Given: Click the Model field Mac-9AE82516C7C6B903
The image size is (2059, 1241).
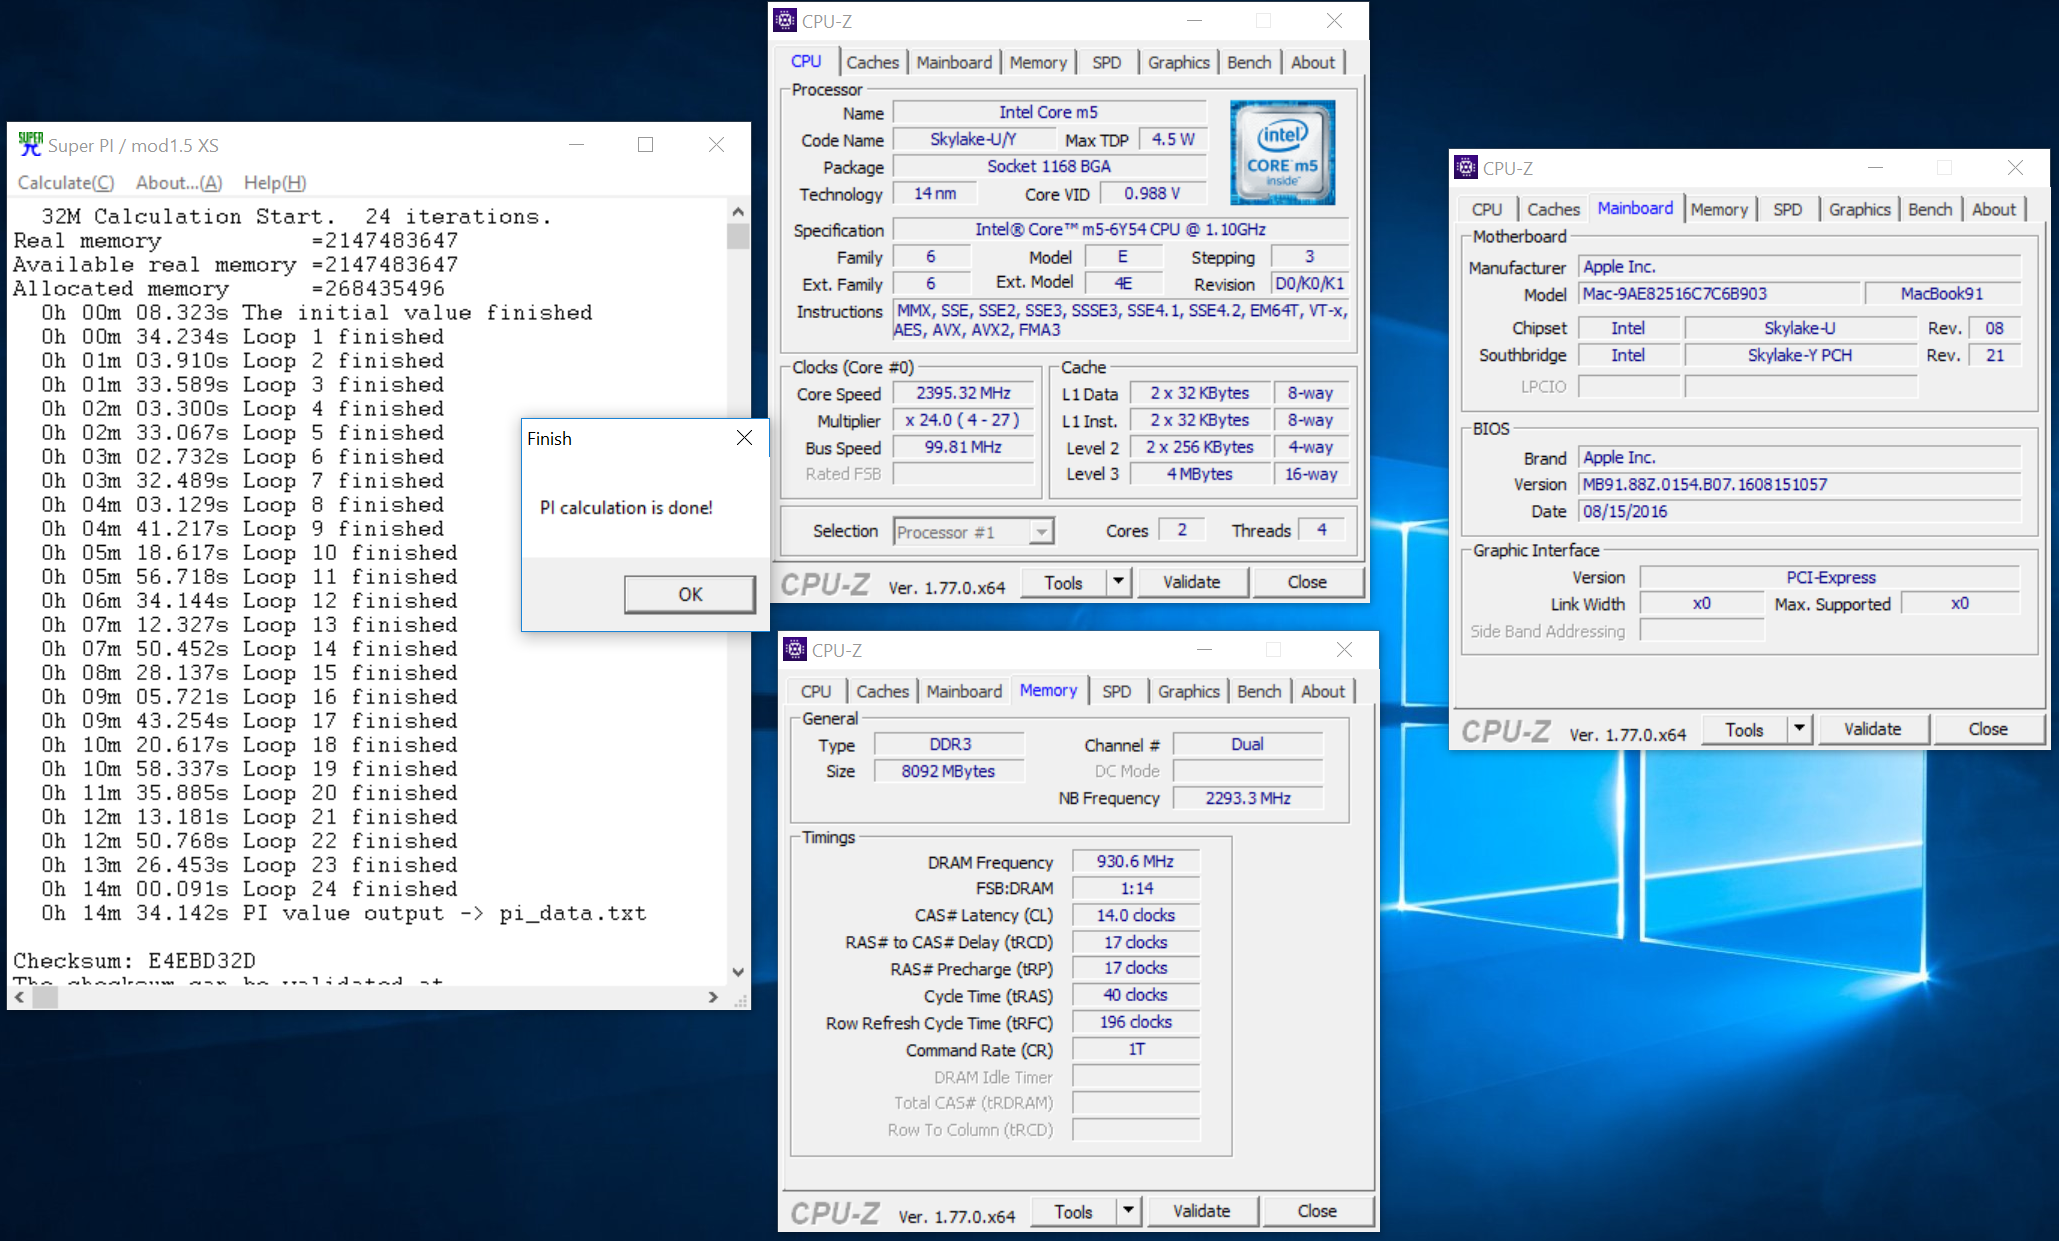Looking at the screenshot, I should (x=1720, y=294).
